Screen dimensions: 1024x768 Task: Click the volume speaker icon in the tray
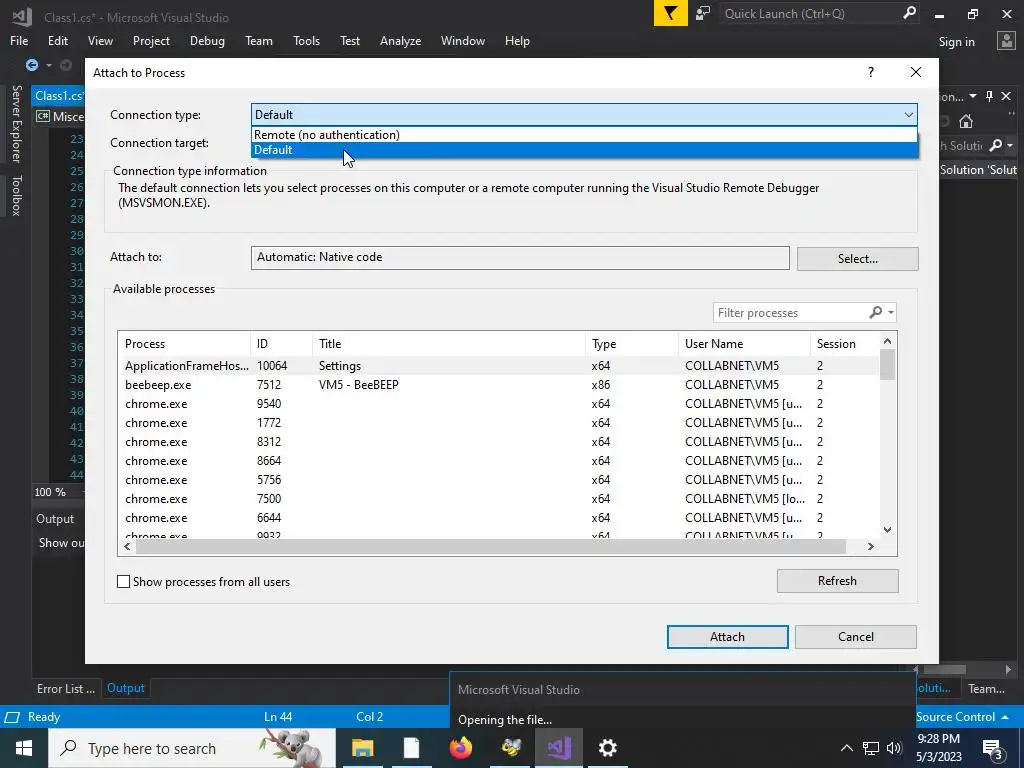894,748
